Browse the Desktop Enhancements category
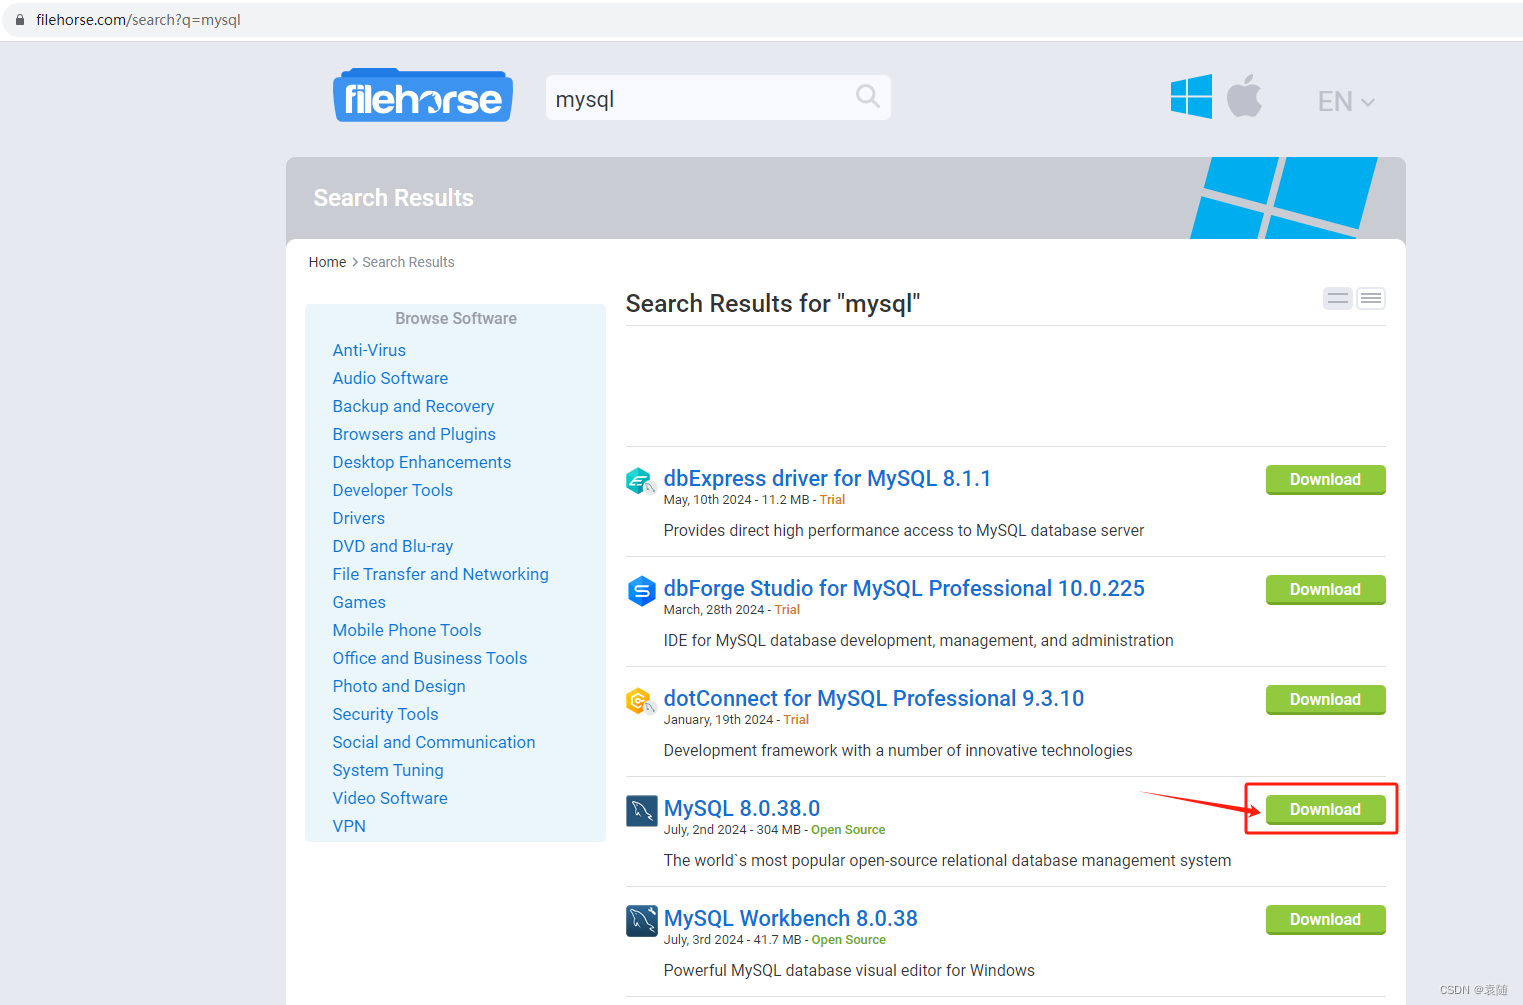The image size is (1523, 1005). pos(422,462)
